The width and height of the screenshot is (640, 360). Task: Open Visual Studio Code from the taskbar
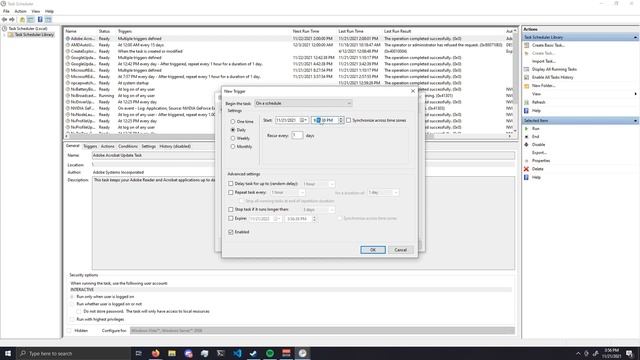pyautogui.click(x=237, y=353)
